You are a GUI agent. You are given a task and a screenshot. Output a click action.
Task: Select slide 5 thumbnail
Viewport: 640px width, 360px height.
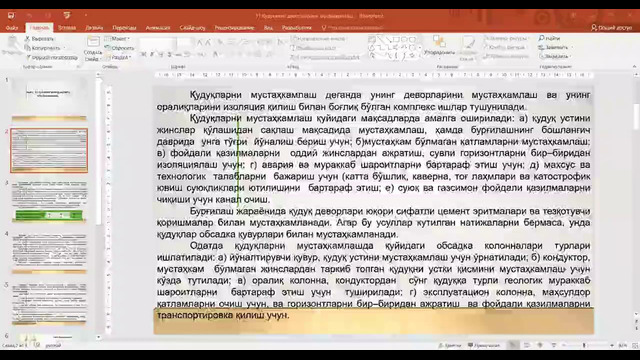49,304
